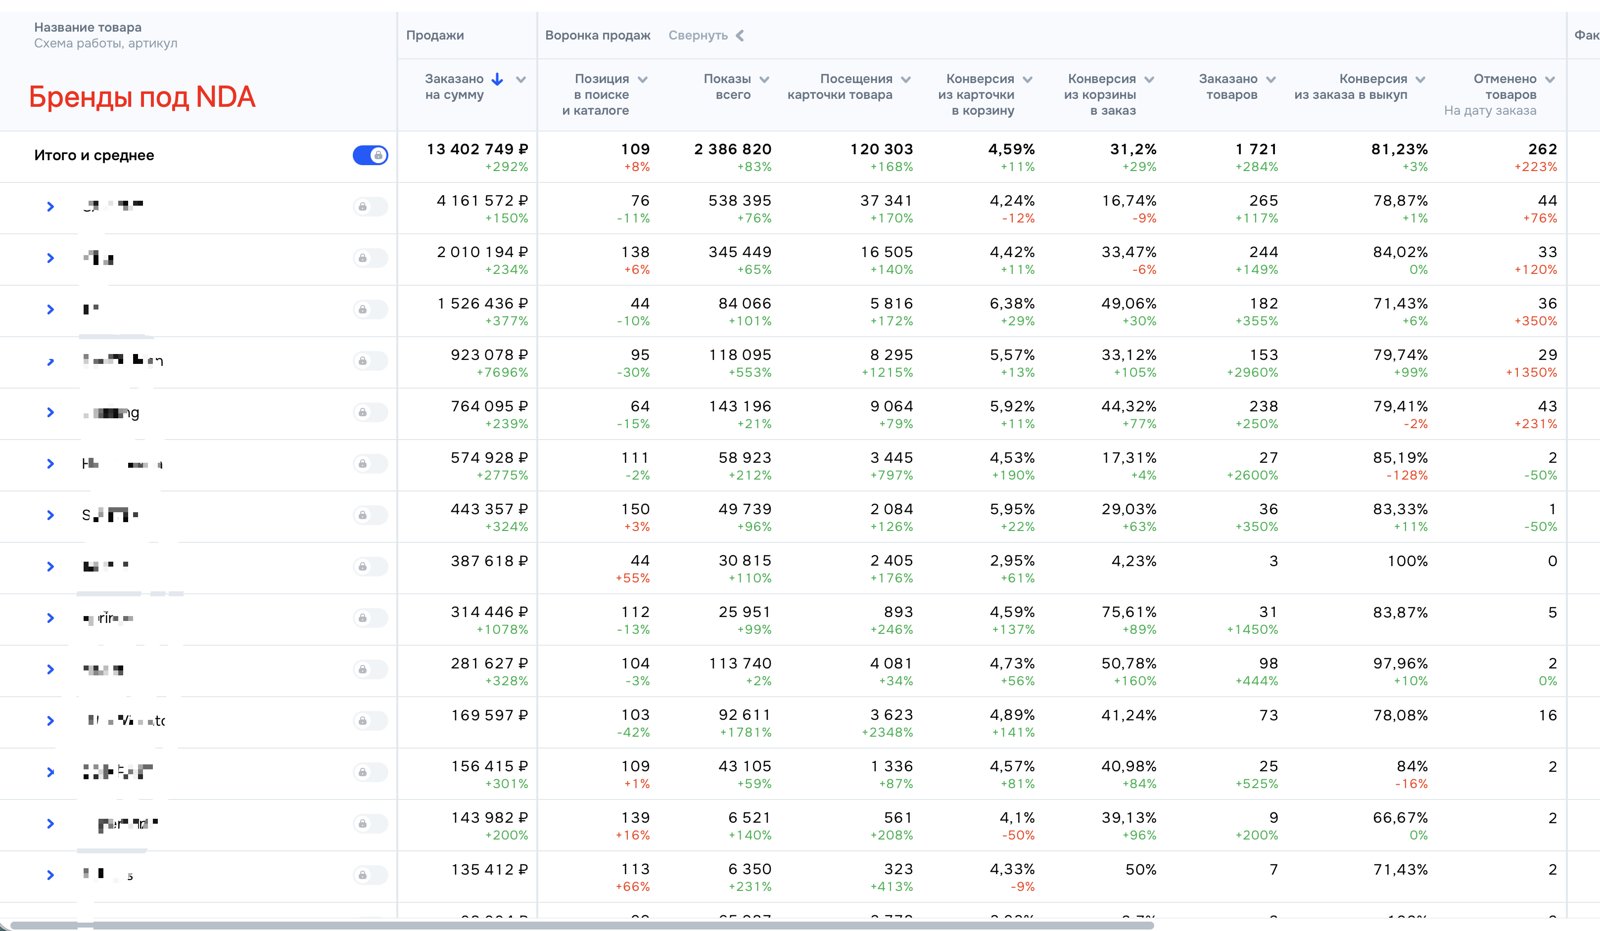Toggle the switch in the 1 526 436 ₽ row
This screenshot has width=1600, height=931.
pos(370,310)
